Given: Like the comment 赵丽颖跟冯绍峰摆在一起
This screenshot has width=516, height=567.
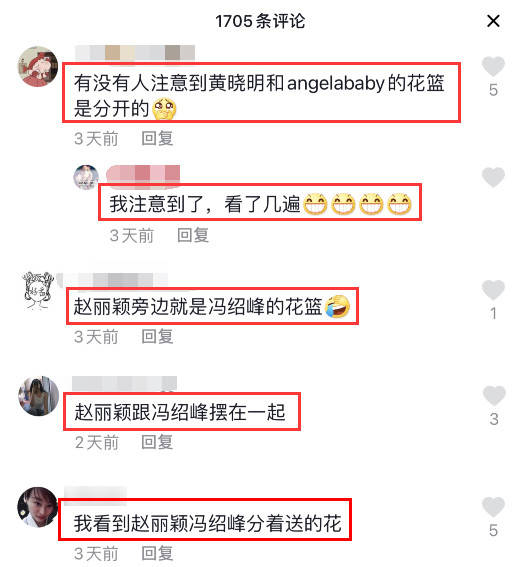Looking at the screenshot, I should click(x=494, y=395).
